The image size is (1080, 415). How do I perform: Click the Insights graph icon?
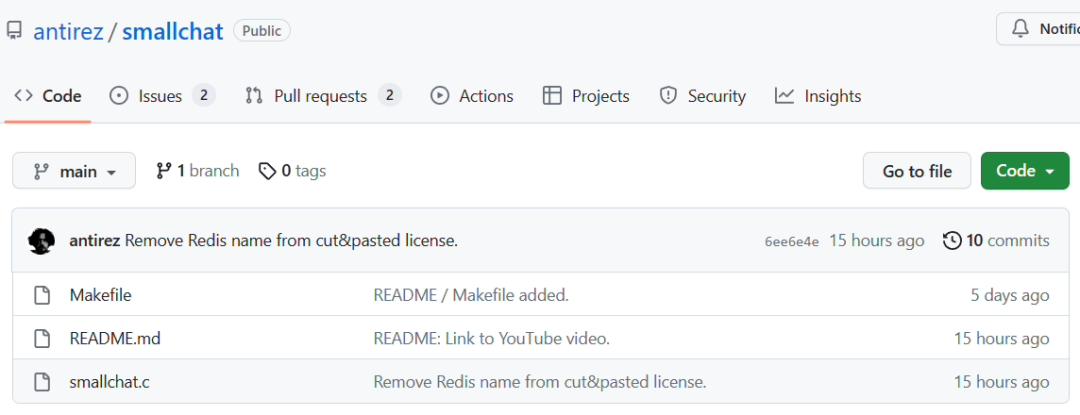point(784,96)
